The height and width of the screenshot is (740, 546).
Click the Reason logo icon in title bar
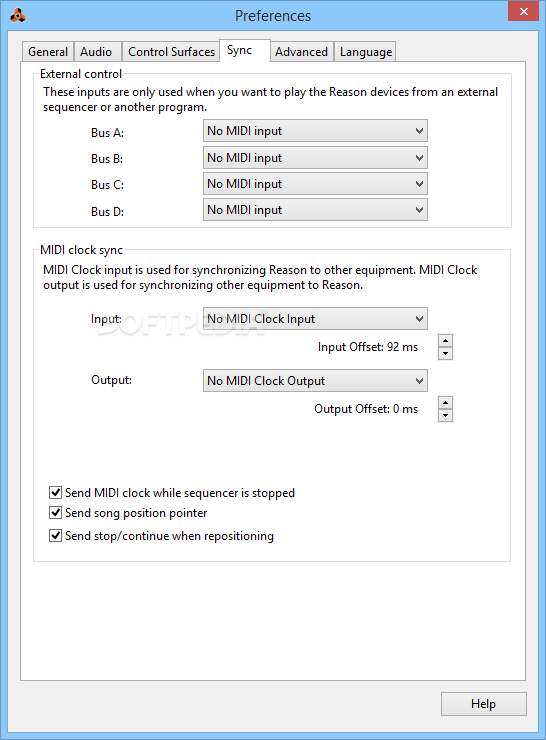click(x=18, y=16)
